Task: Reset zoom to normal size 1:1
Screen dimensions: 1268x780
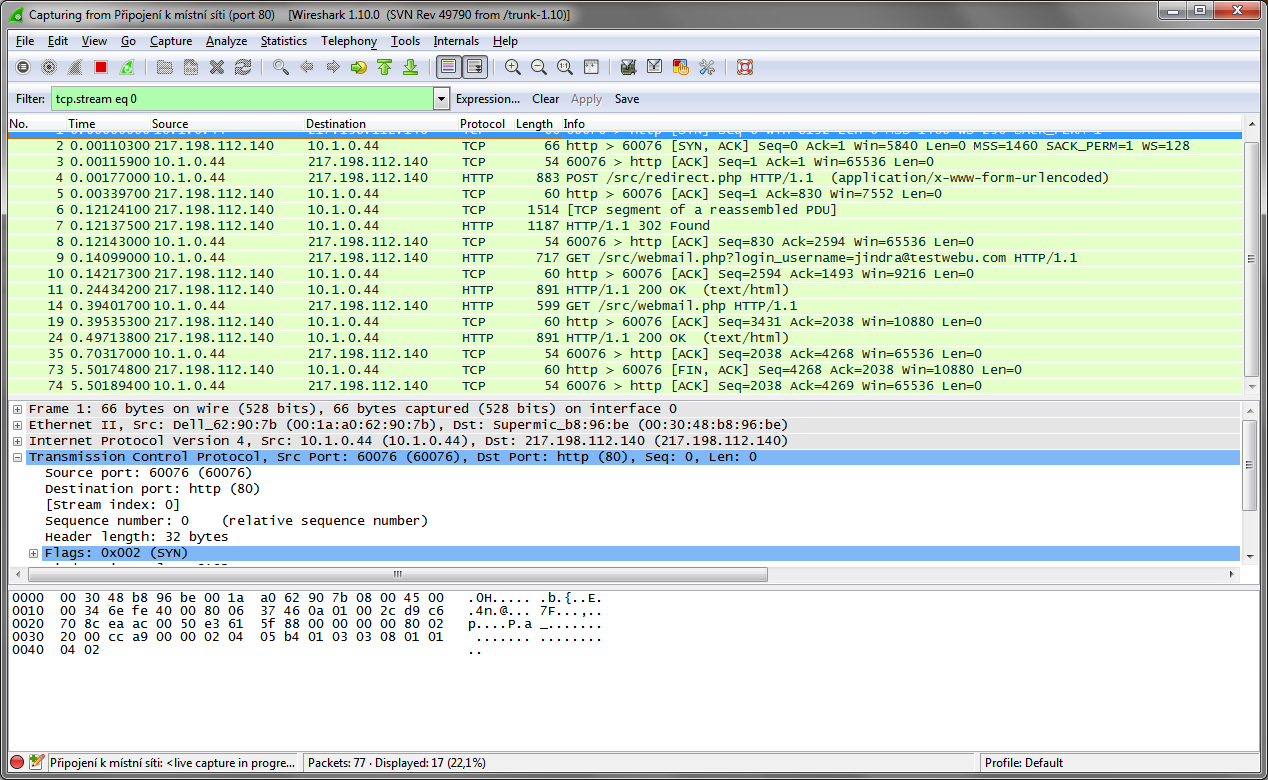Action: 565,67
